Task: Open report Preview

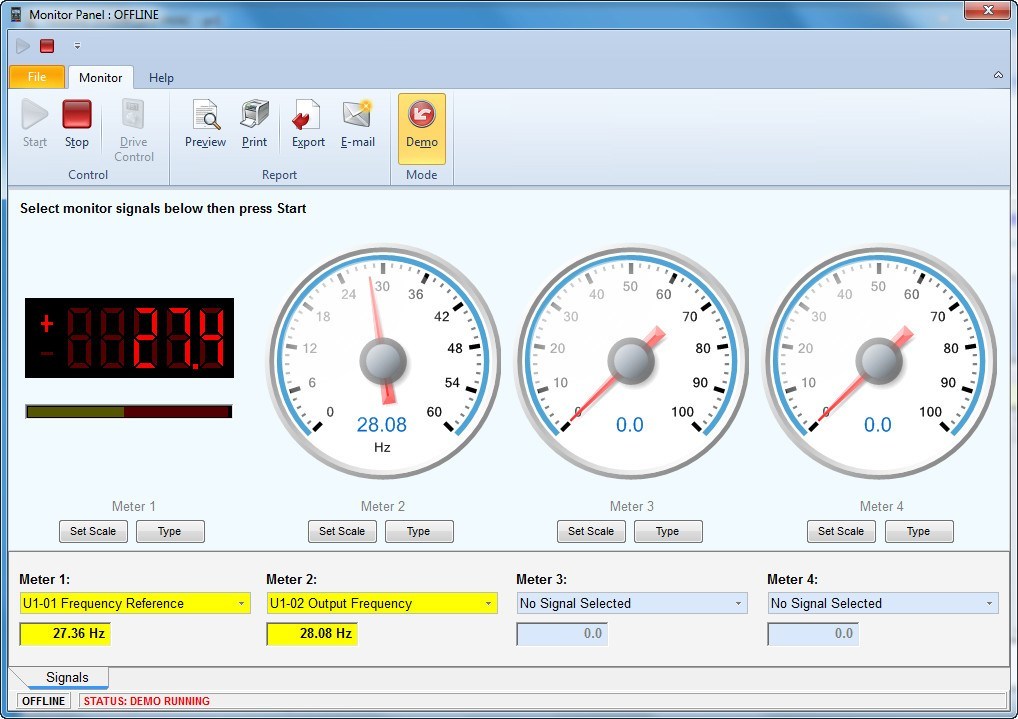Action: (205, 123)
